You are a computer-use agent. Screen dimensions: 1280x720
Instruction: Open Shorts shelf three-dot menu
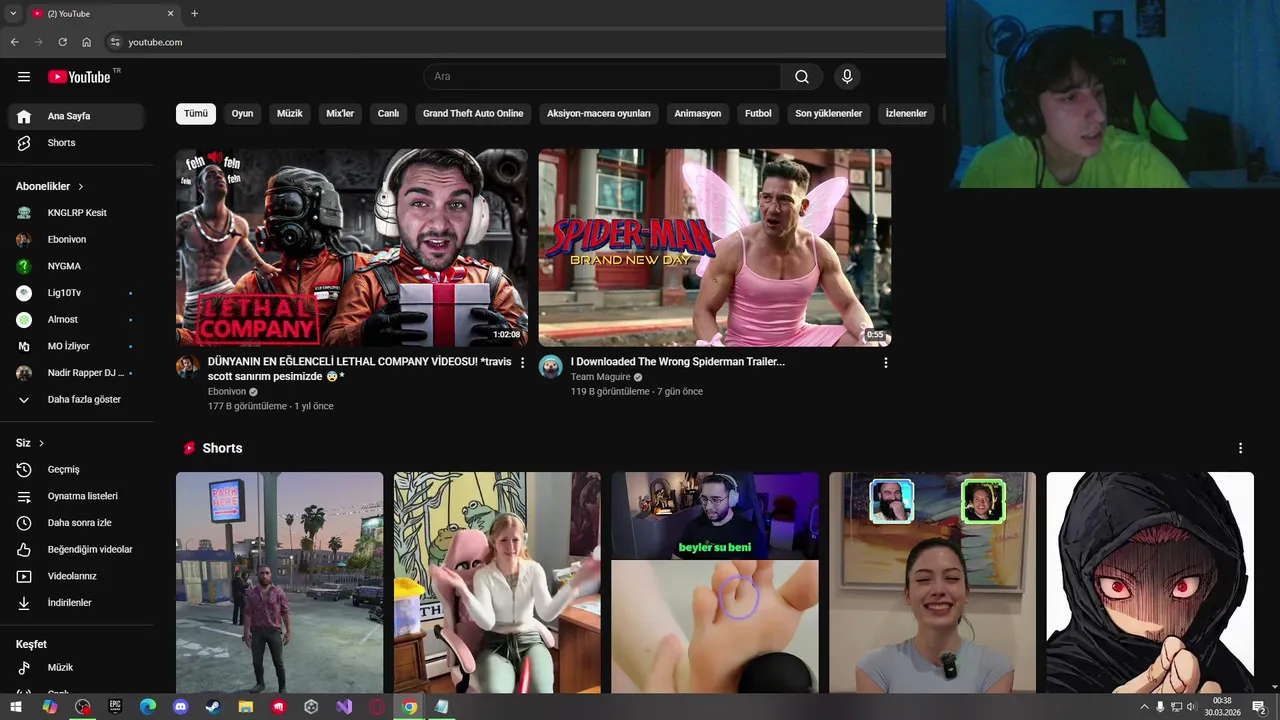pyautogui.click(x=1240, y=449)
